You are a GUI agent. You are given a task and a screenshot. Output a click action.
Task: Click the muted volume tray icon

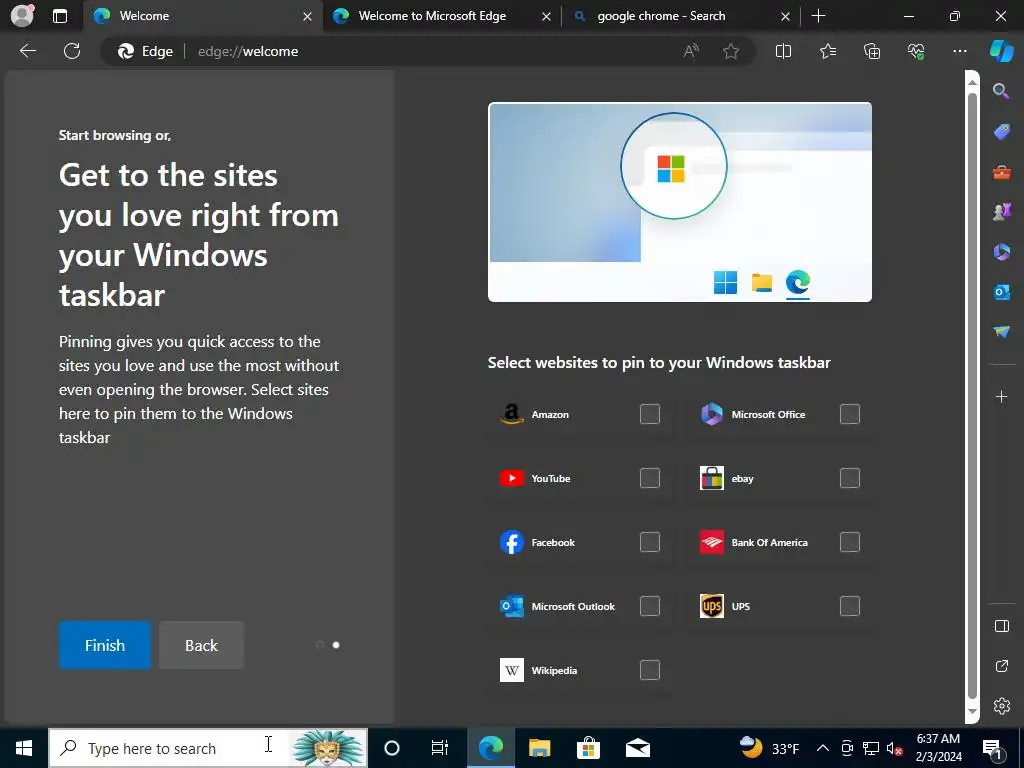click(x=894, y=748)
